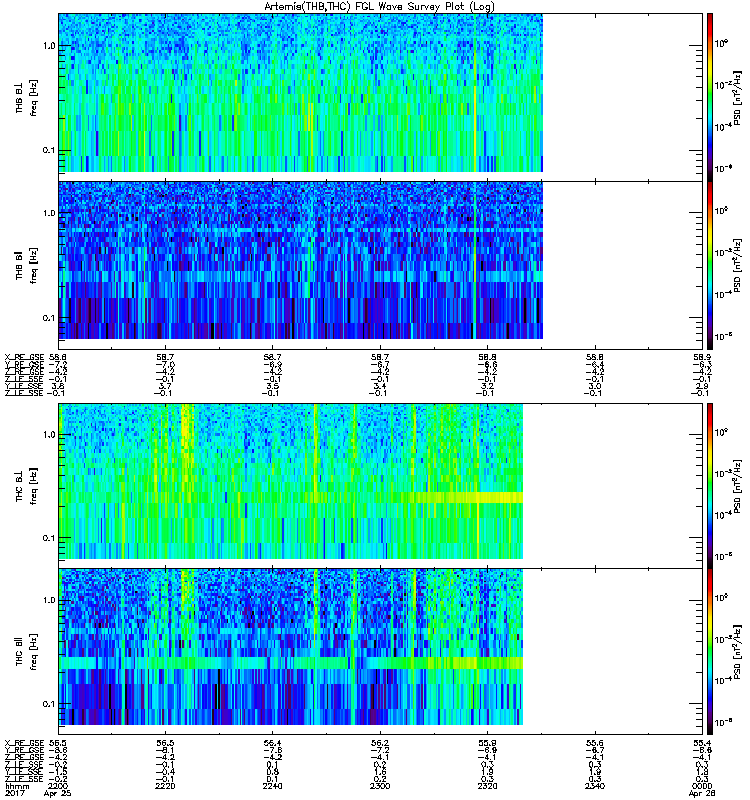This screenshot has width=750, height=800.
Task: Click the '56.4' X_RE_GSE value under THC panels
Action: click(x=272, y=743)
